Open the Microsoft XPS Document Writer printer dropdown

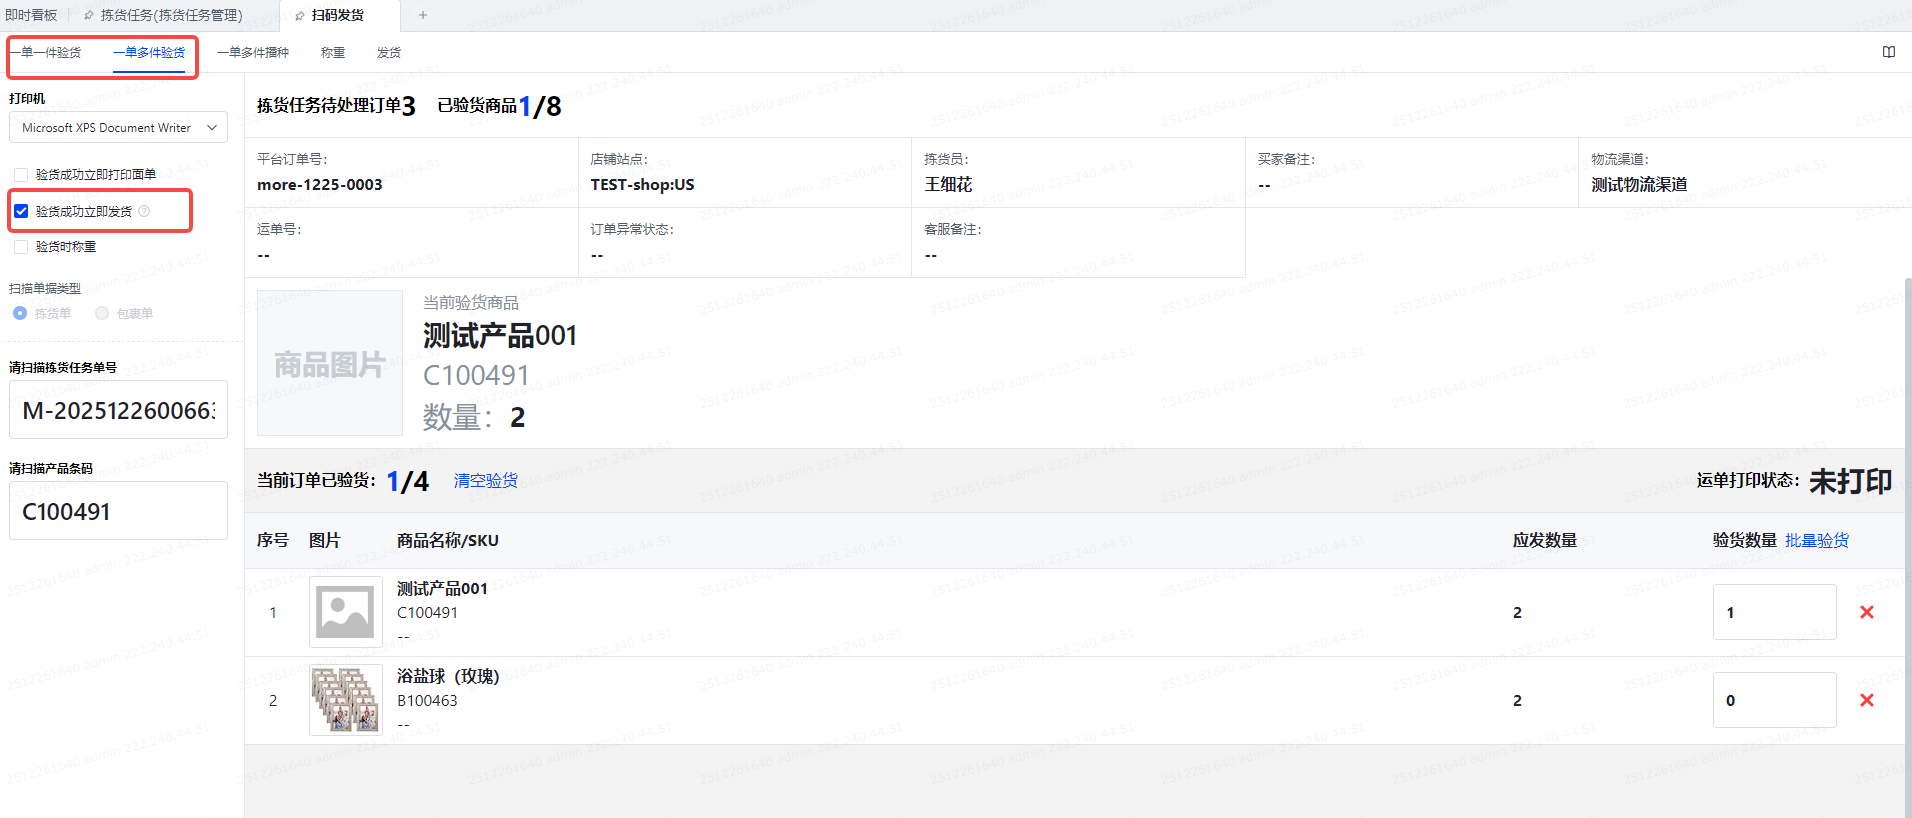118,128
